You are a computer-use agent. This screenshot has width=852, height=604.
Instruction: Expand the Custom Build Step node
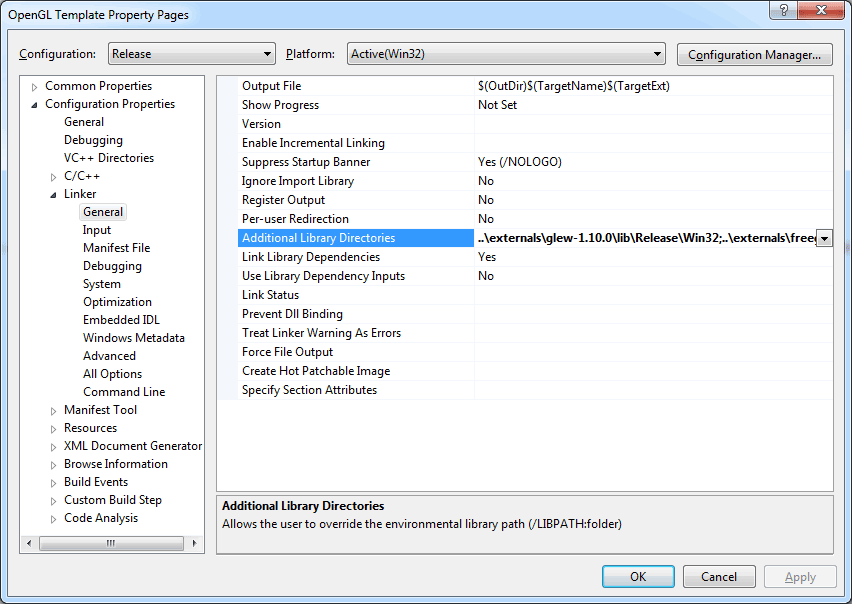[53, 501]
